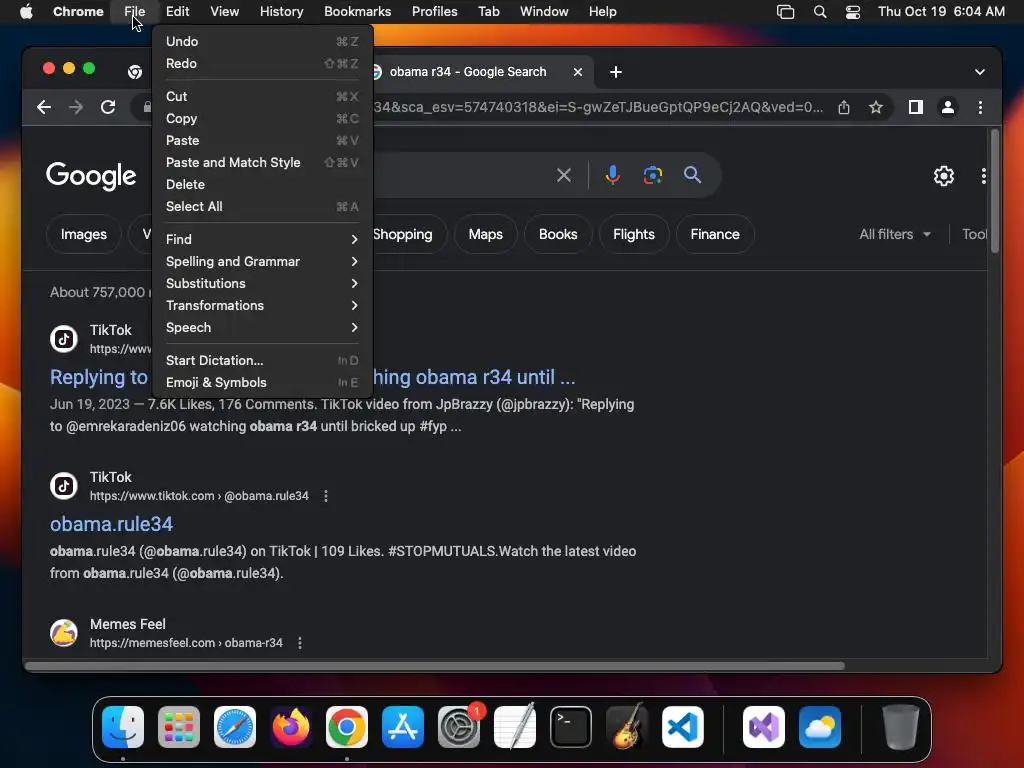Open Launchpad from the Dock

(x=178, y=727)
